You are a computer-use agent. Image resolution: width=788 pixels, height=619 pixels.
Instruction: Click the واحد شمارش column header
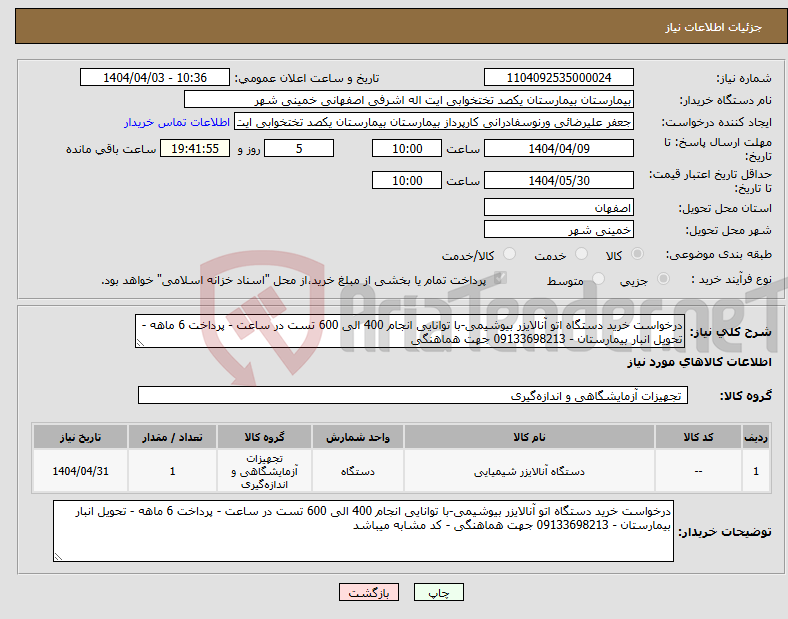(357, 437)
